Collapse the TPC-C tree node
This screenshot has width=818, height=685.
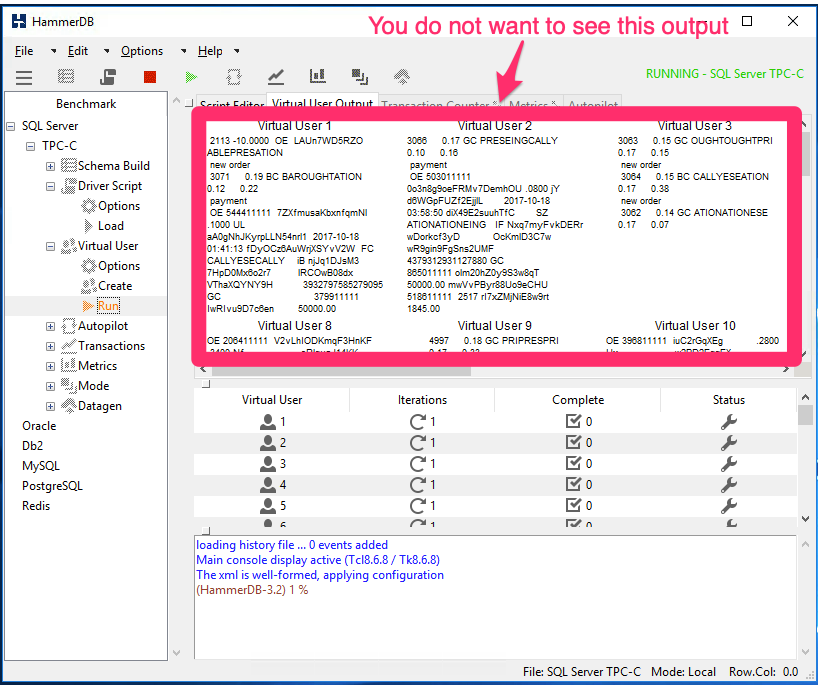pyautogui.click(x=31, y=146)
